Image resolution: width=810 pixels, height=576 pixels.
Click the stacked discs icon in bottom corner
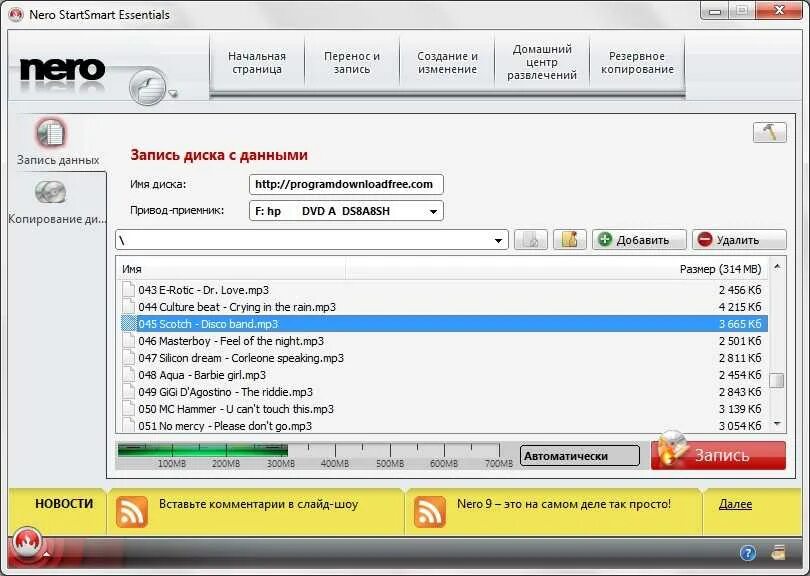778,553
